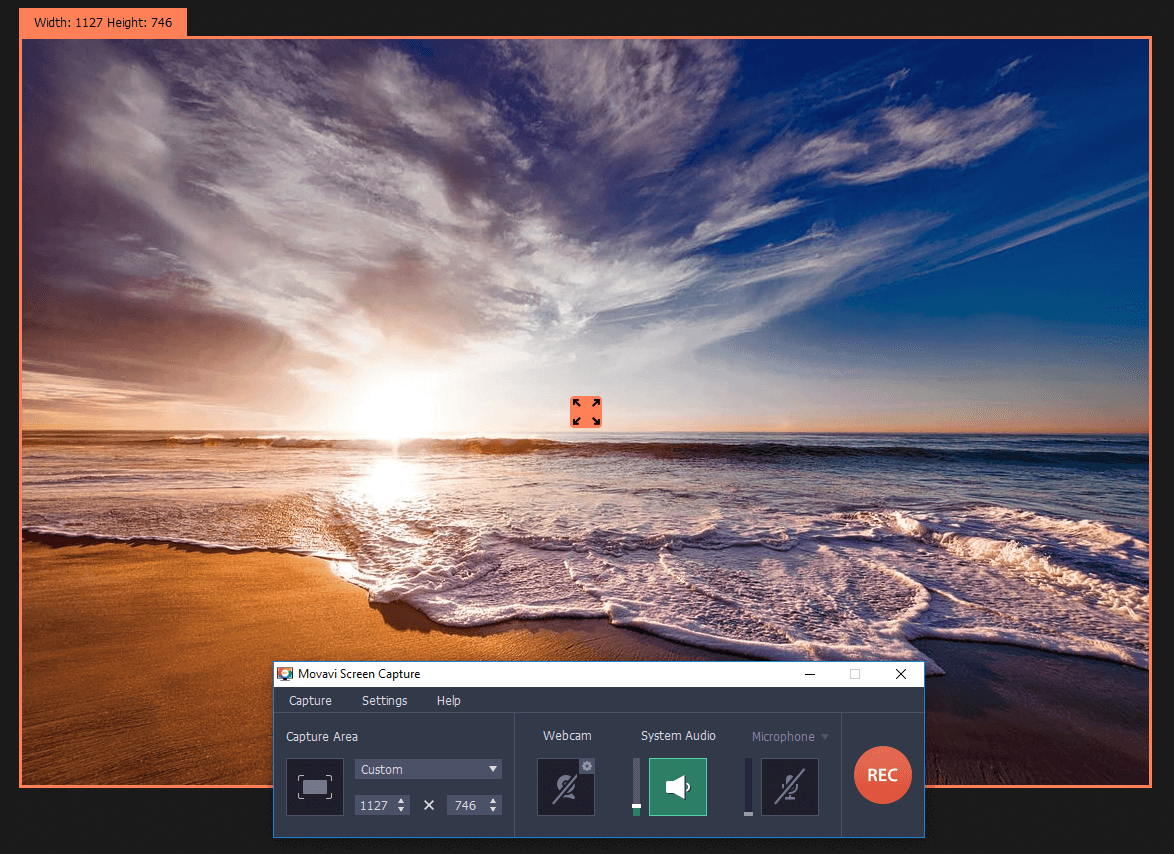Click the Width Height size label
This screenshot has width=1174, height=854.
coord(103,22)
